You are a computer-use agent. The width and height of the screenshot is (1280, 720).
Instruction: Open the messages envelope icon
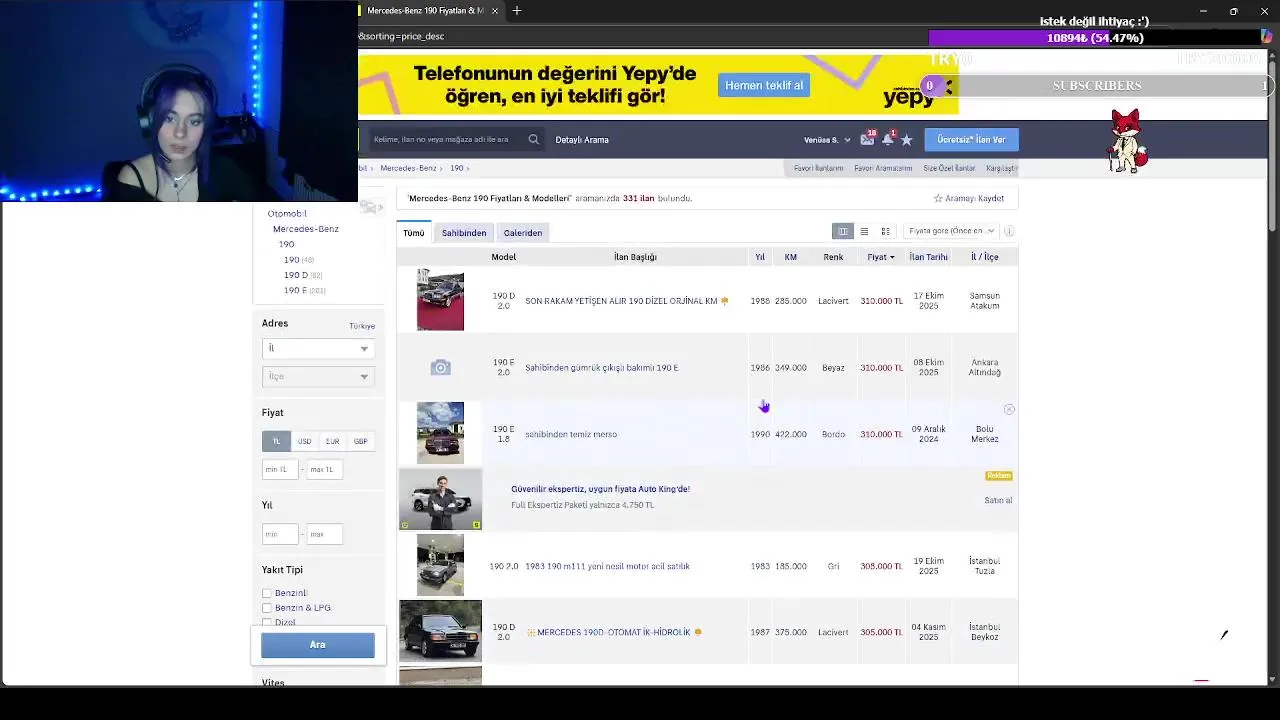(867, 140)
